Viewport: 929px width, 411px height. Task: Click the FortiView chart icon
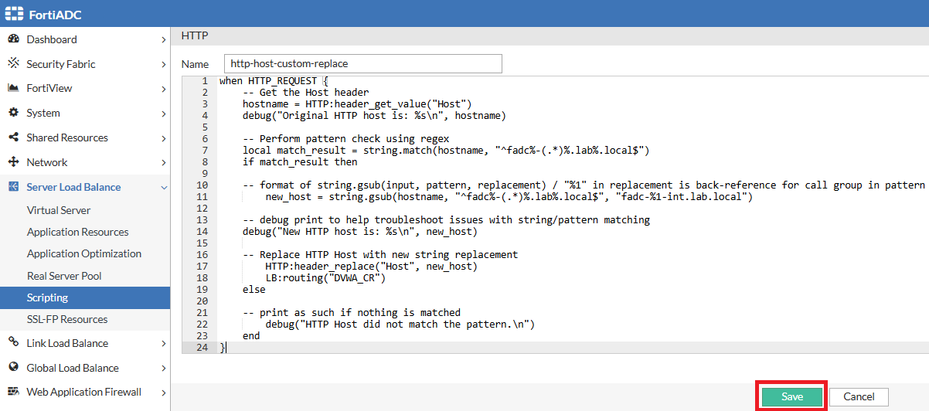(14, 88)
